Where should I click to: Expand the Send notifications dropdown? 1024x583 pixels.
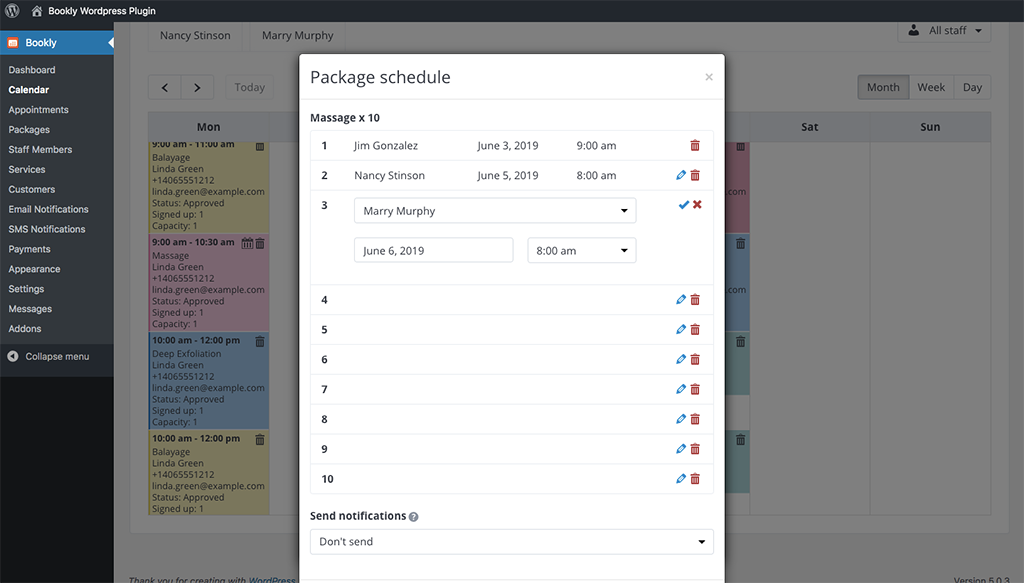tap(511, 542)
